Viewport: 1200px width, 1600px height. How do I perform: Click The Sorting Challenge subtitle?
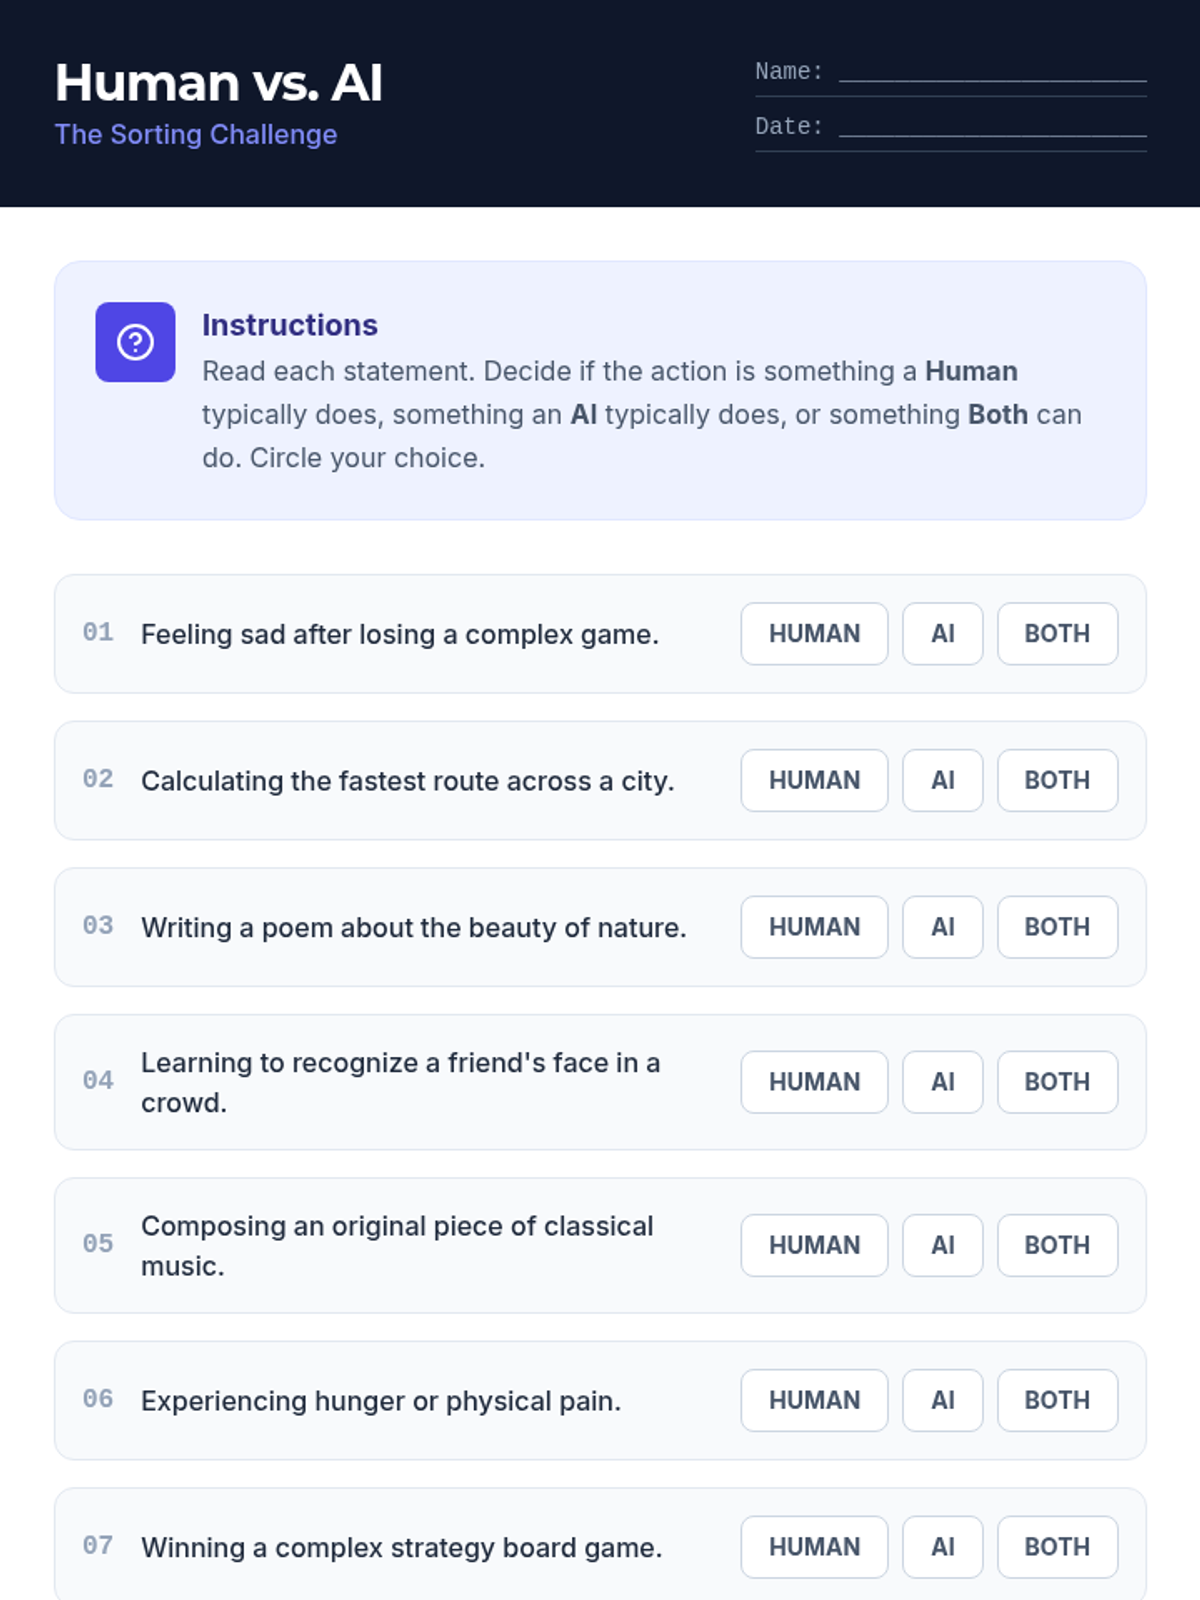pyautogui.click(x=196, y=135)
